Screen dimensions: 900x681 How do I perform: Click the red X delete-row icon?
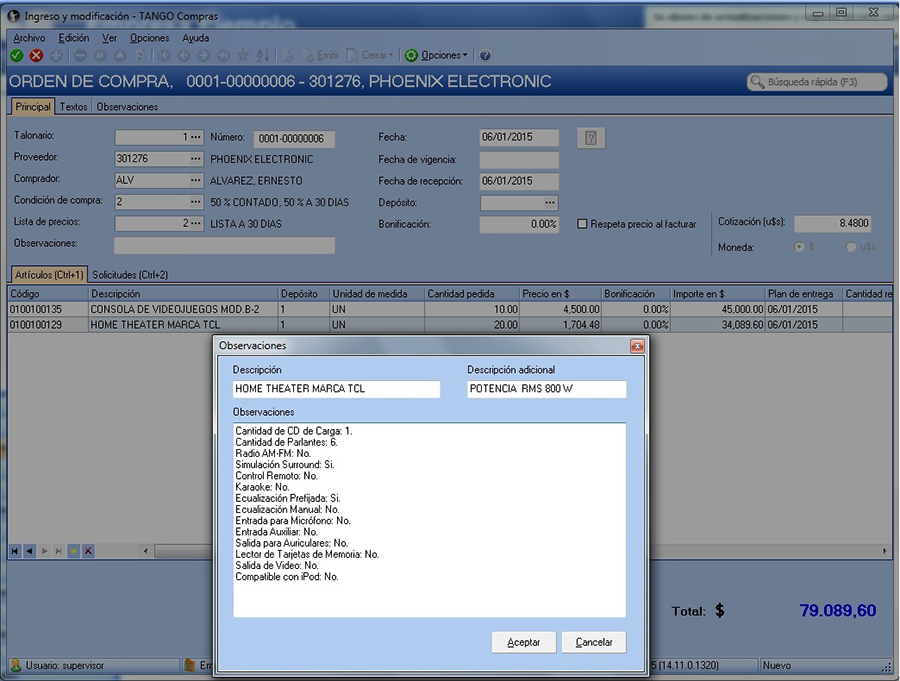[x=88, y=551]
